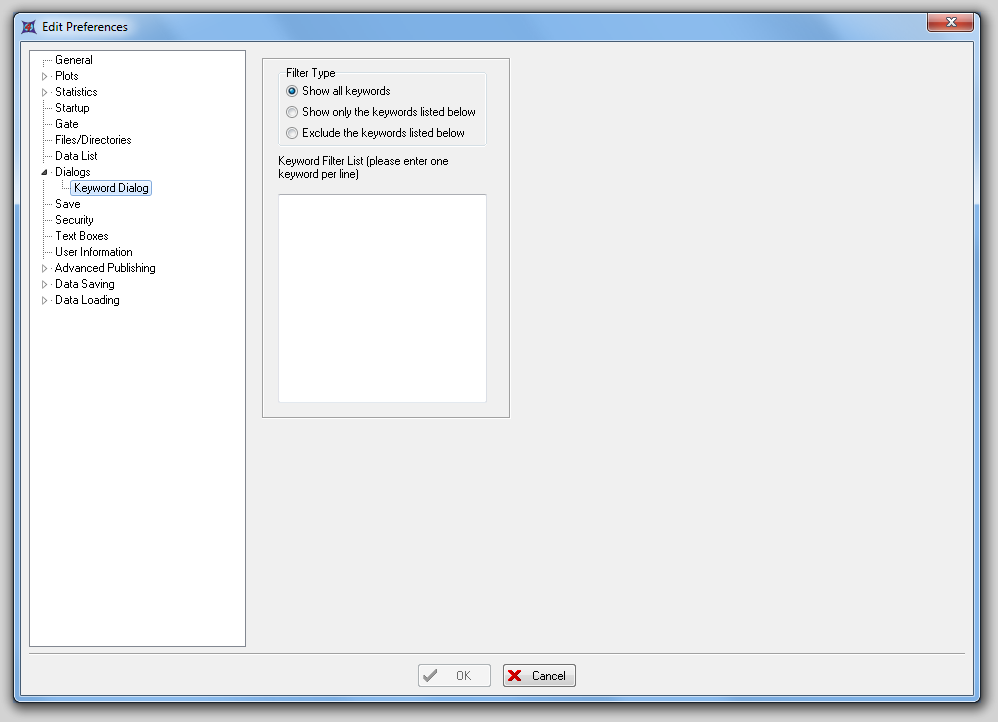Screen dimensions: 998x722
Task: Open the Data List preferences
Action: 76,155
